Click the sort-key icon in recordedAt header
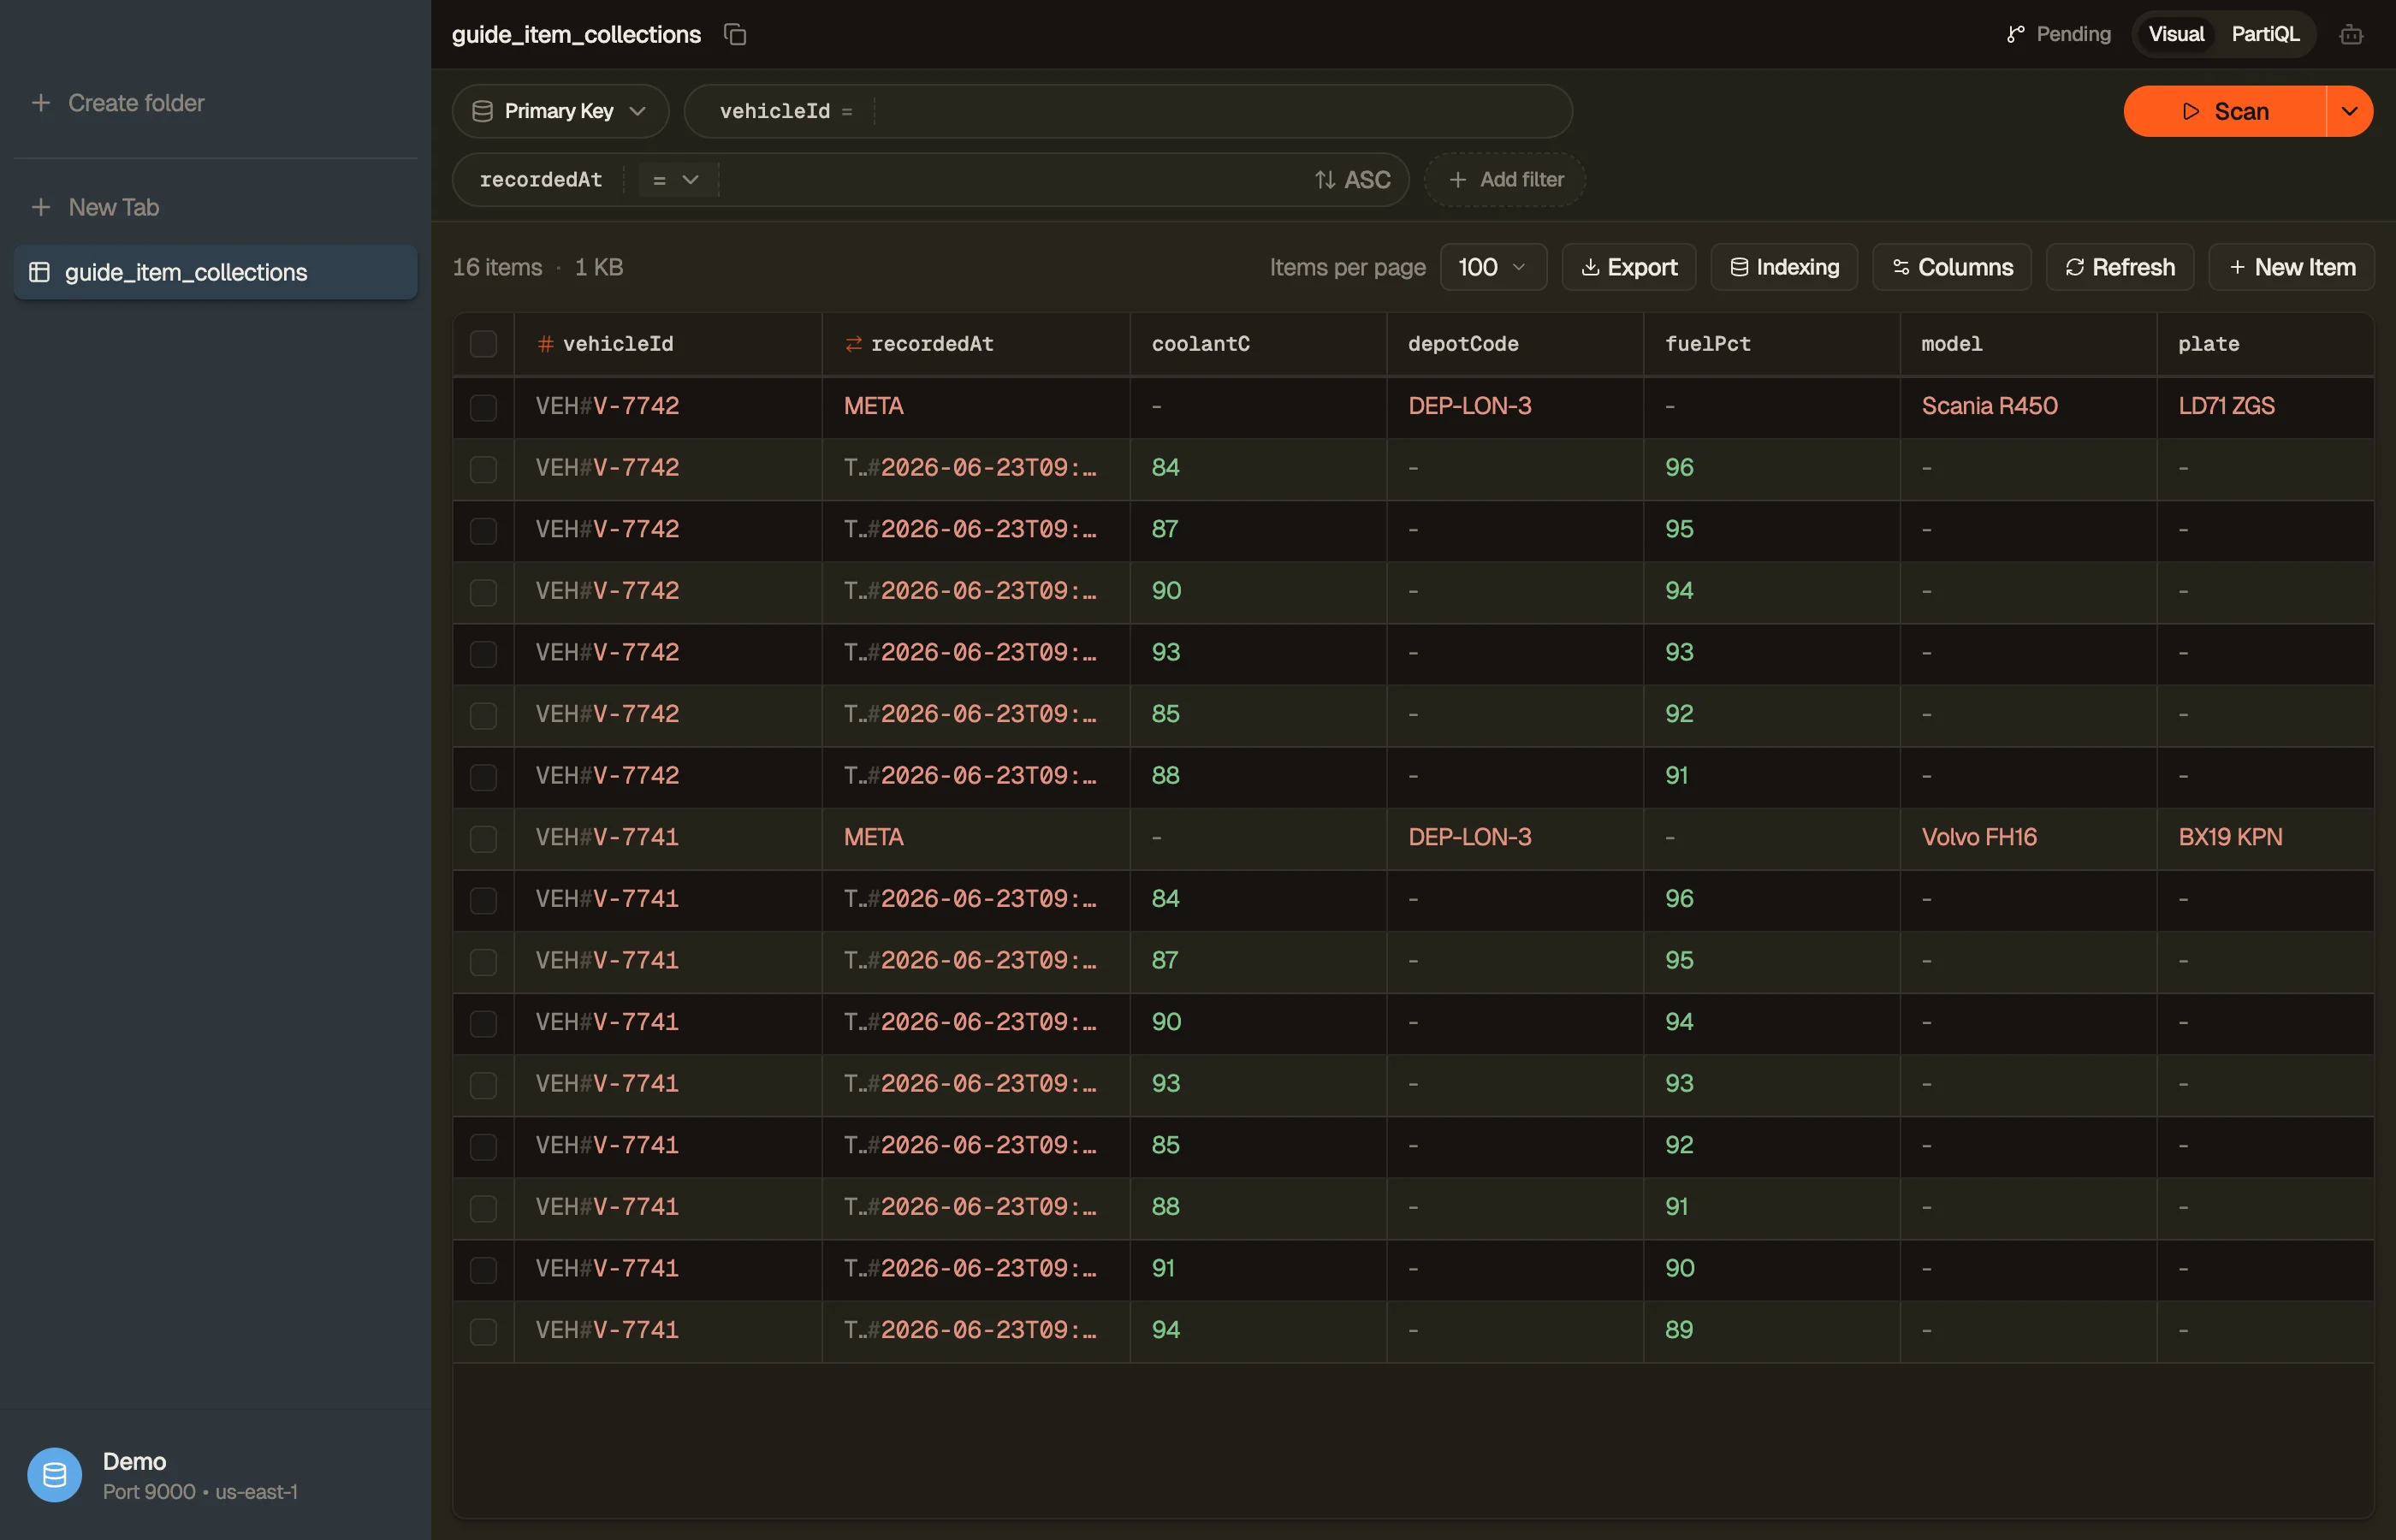The height and width of the screenshot is (1540, 2396). coord(853,344)
